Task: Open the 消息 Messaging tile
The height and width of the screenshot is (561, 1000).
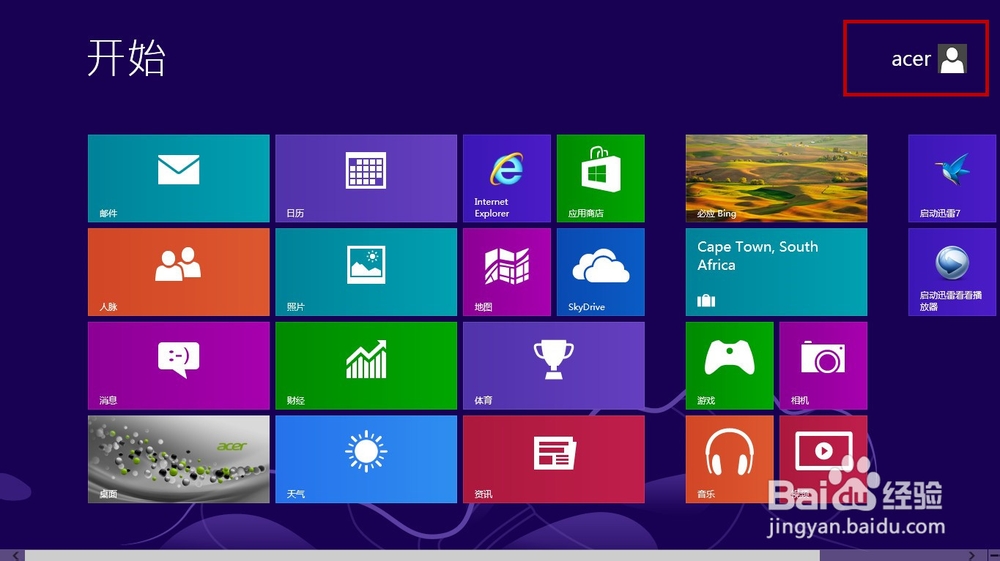Action: pyautogui.click(x=179, y=365)
